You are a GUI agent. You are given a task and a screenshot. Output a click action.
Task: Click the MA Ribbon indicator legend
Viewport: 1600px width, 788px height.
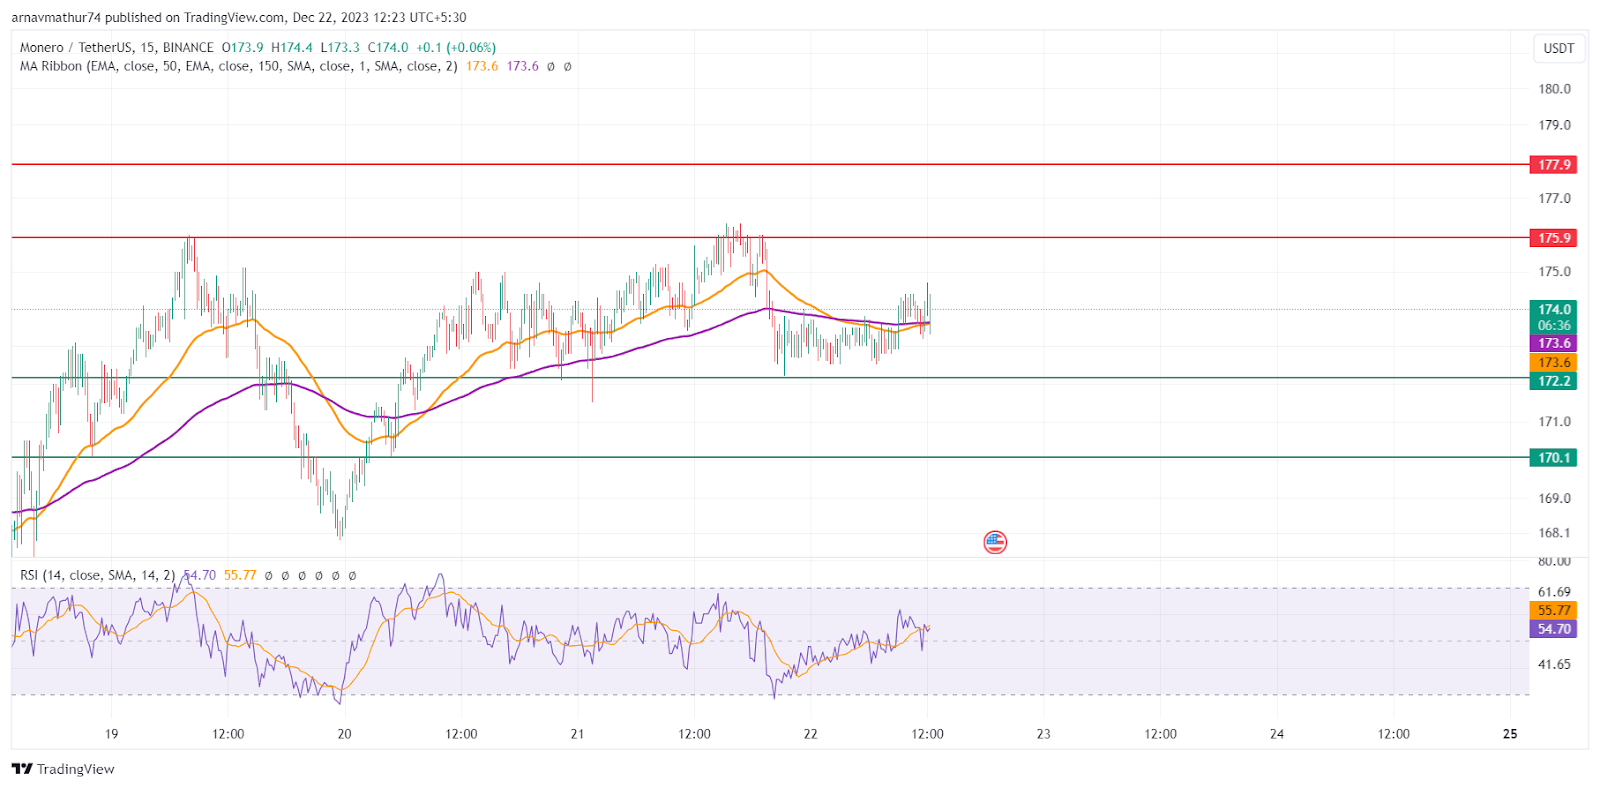tap(239, 66)
